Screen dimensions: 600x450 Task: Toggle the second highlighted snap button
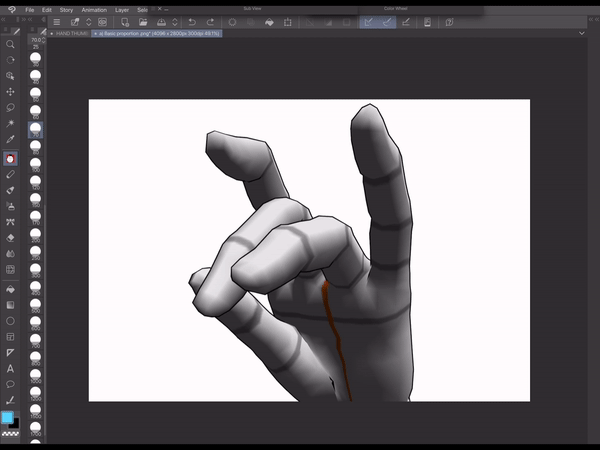(x=386, y=21)
